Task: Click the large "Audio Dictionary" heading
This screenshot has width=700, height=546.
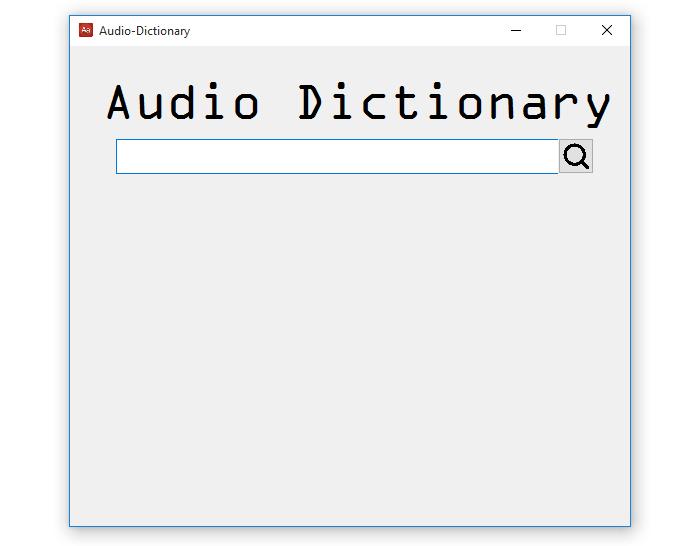Action: (x=358, y=102)
